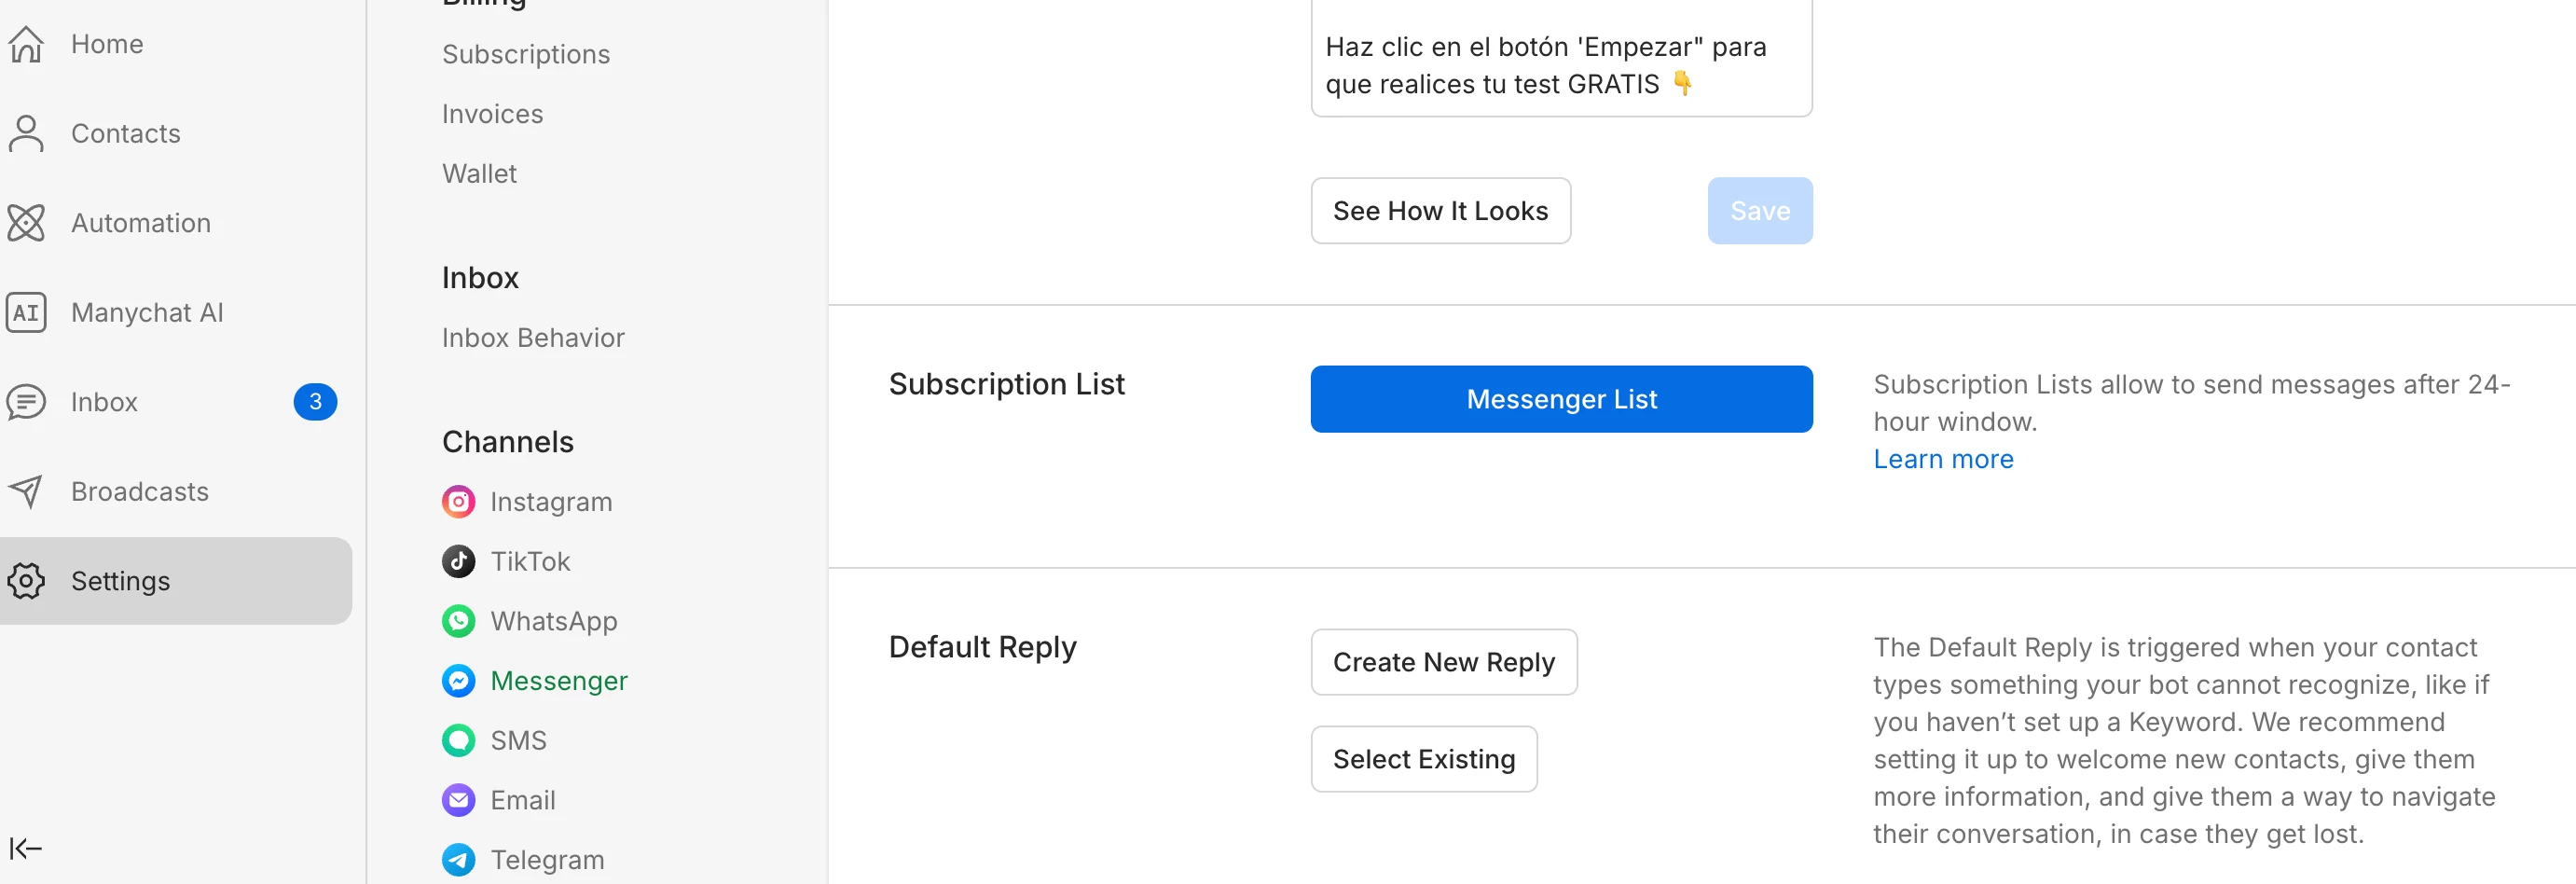This screenshot has width=2576, height=884.
Task: Open Contacts via the person icon
Action: coord(27,133)
